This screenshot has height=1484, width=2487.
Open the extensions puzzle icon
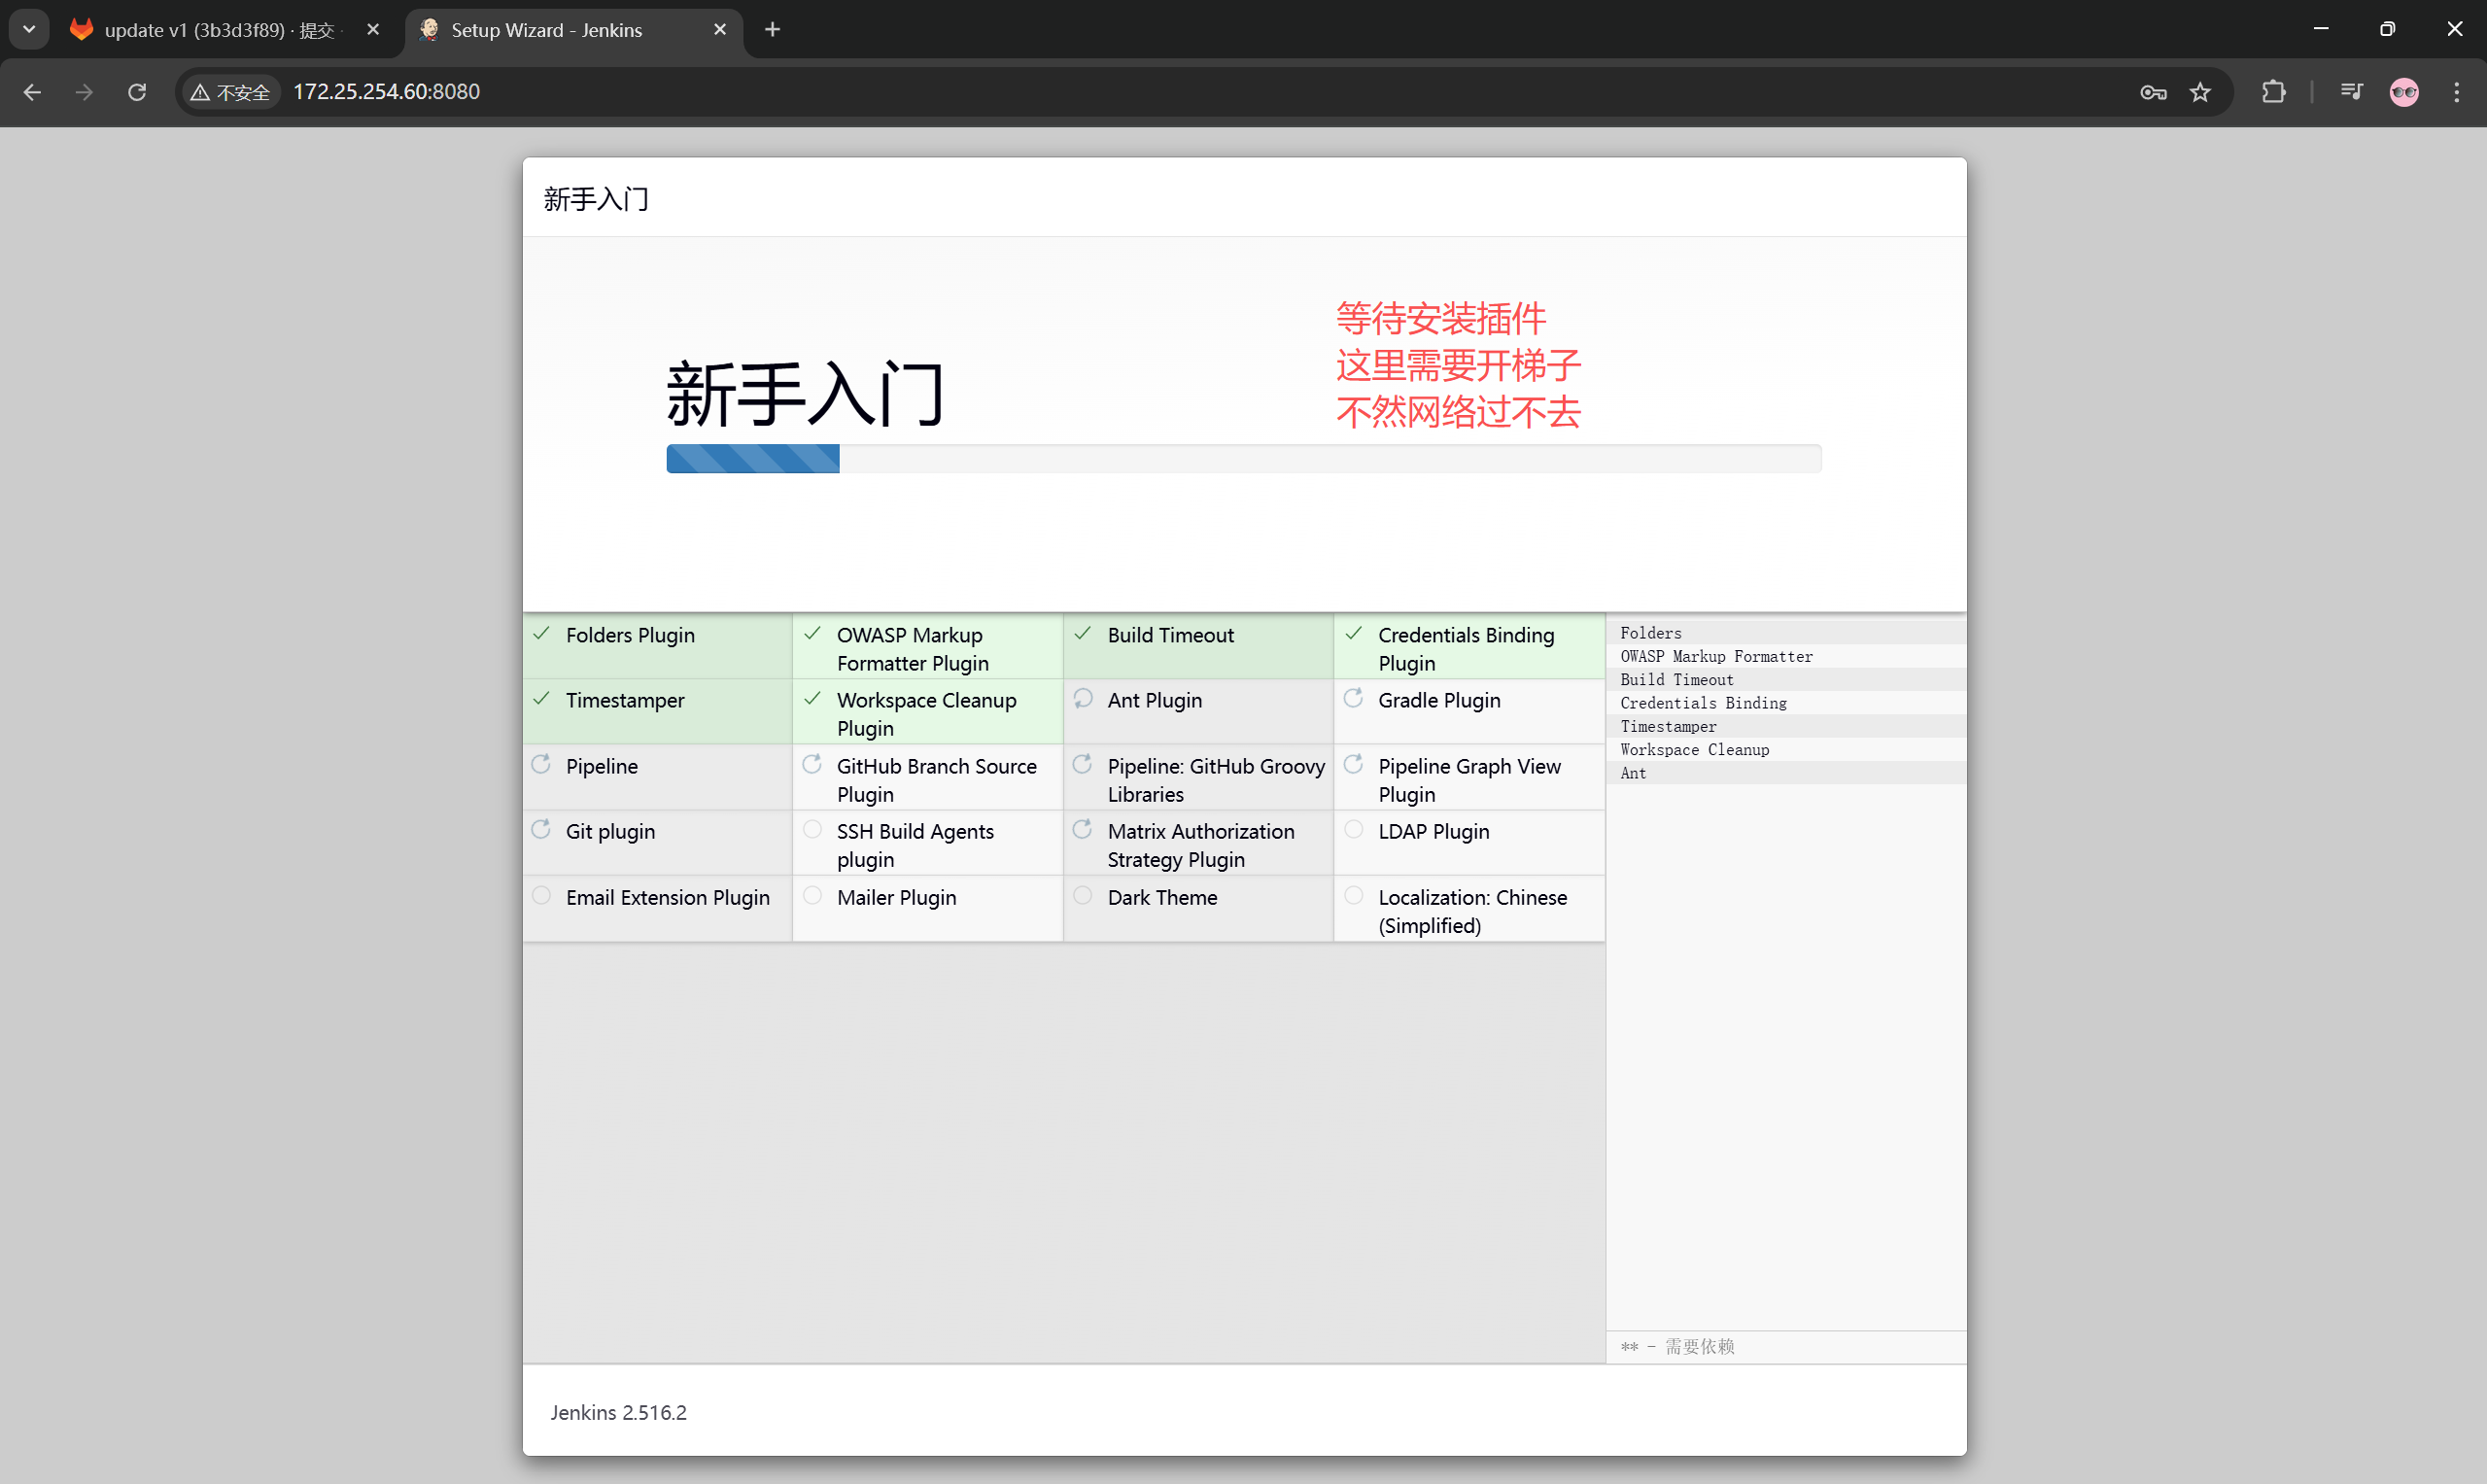[x=2273, y=92]
